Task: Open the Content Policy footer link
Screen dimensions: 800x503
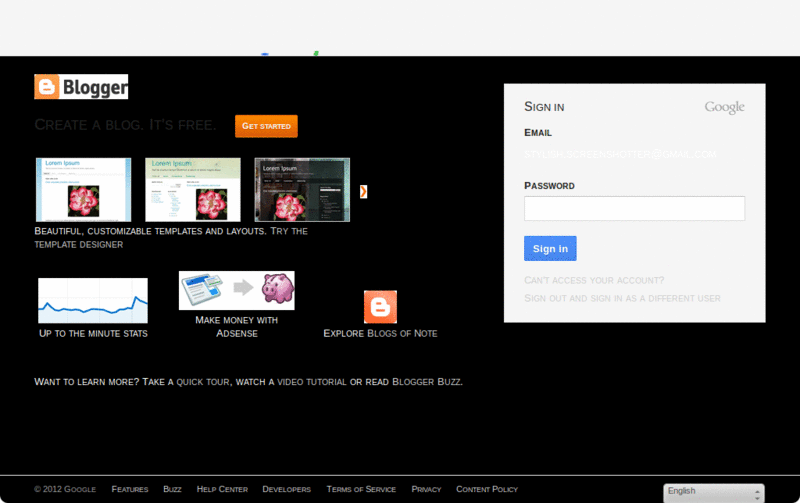Action: (x=487, y=489)
